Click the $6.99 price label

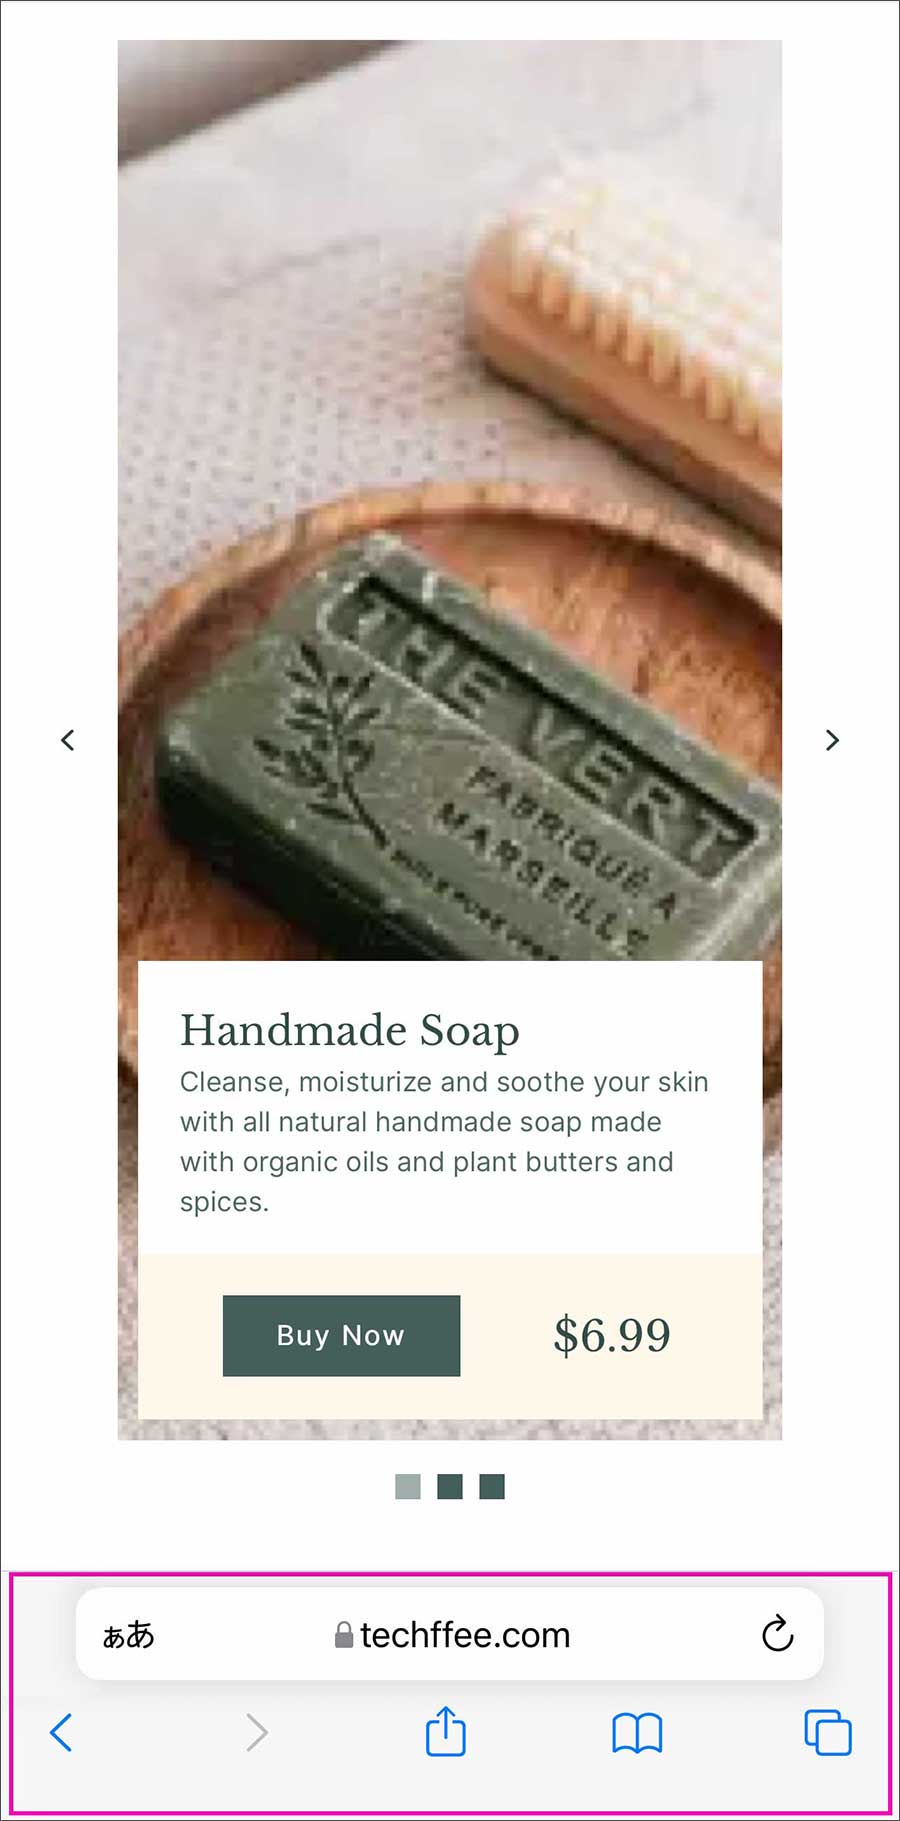[612, 1335]
